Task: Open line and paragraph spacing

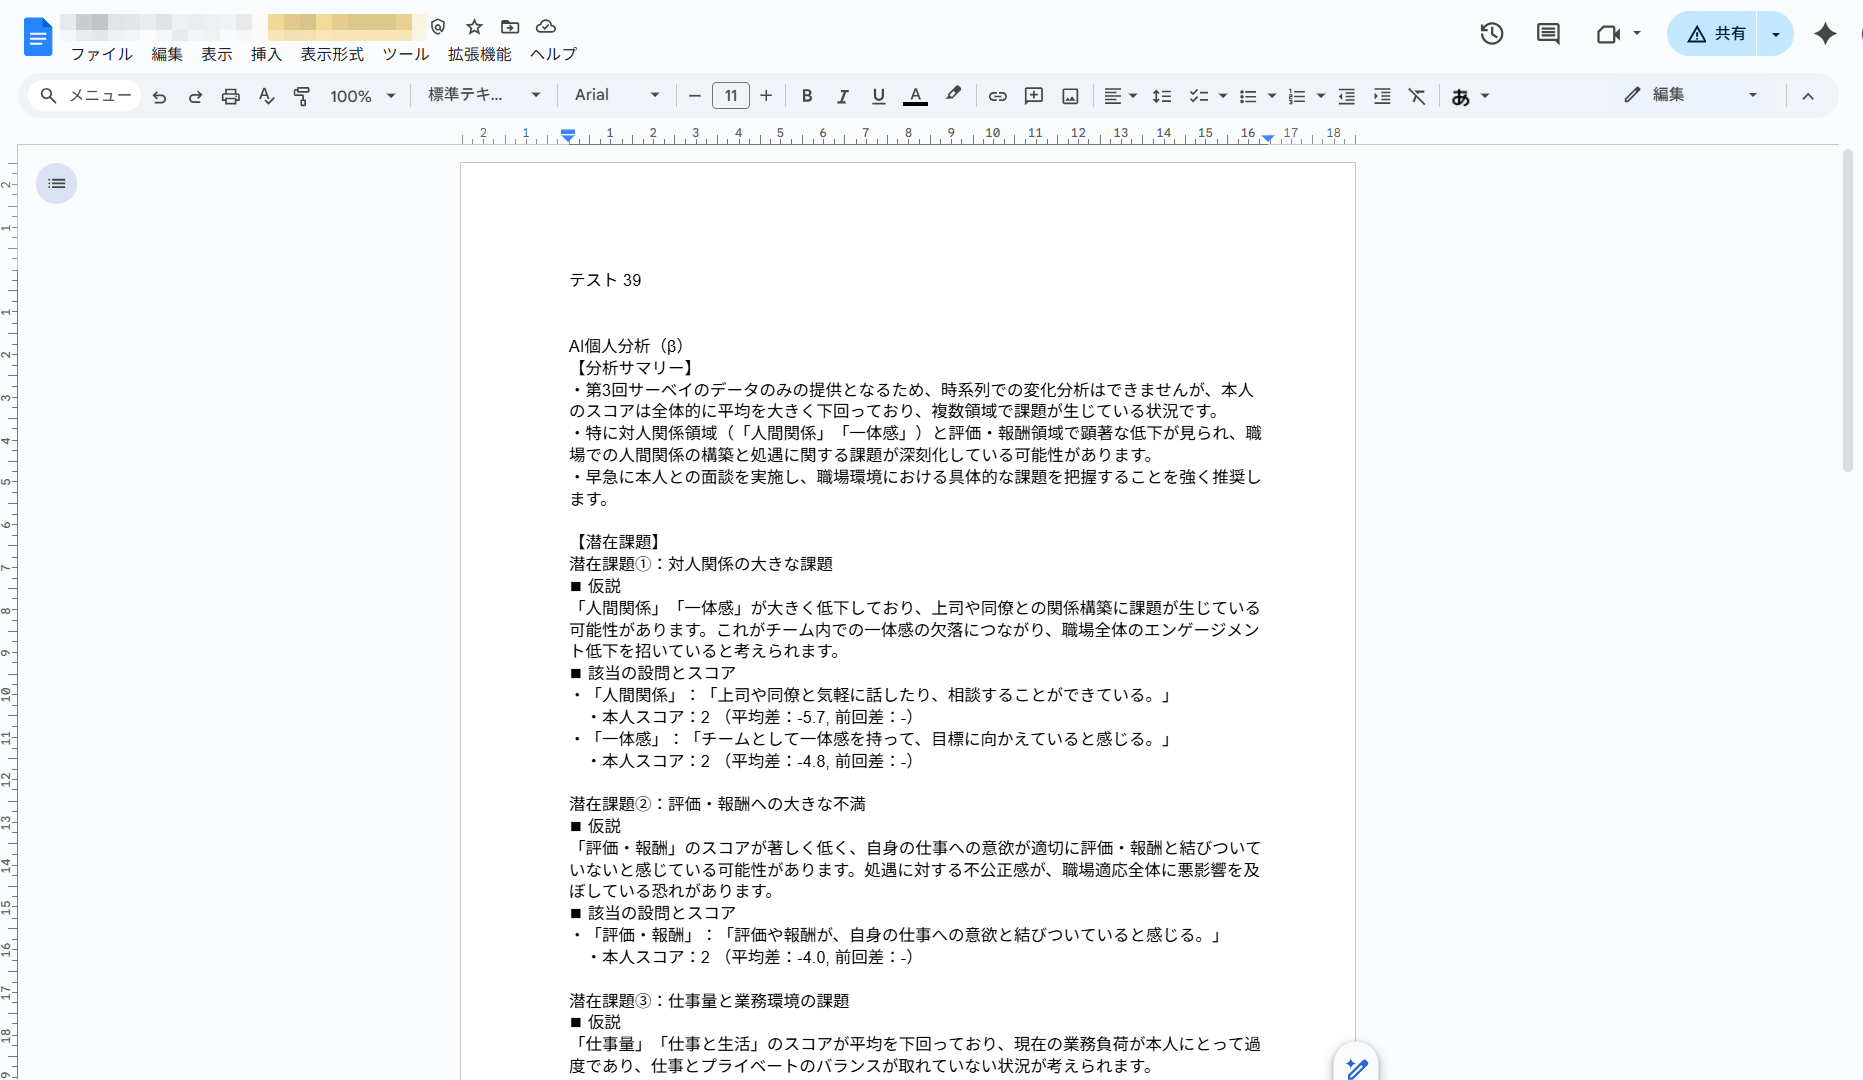Action: pos(1162,96)
